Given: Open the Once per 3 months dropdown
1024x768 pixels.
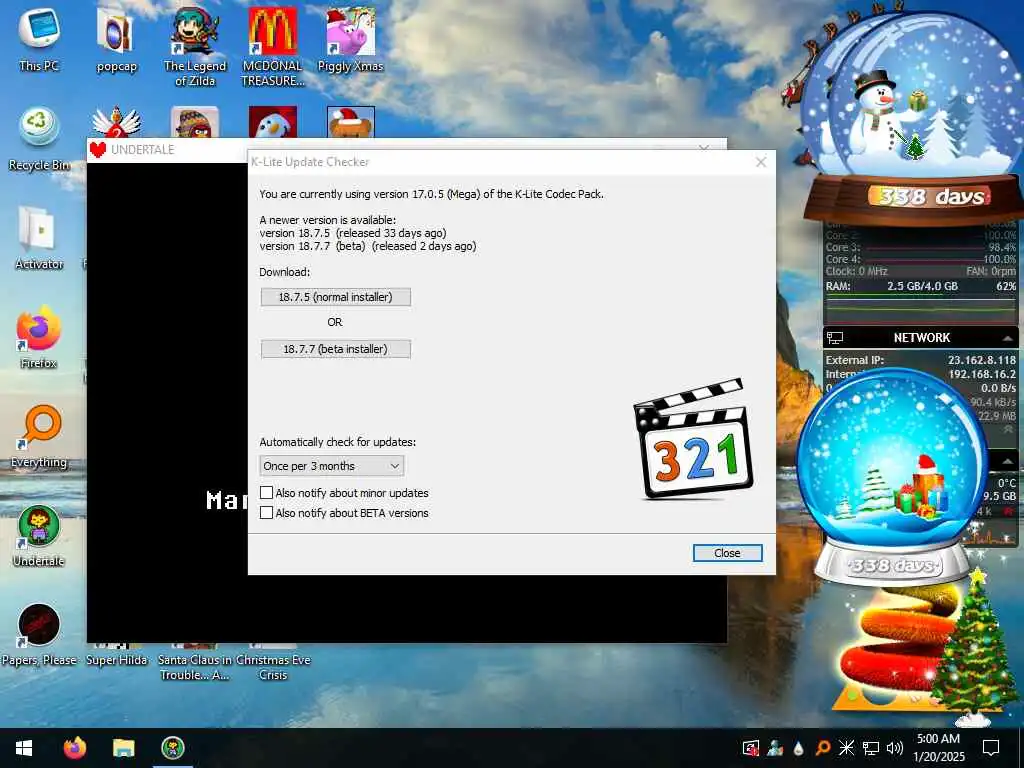Looking at the screenshot, I should [332, 466].
